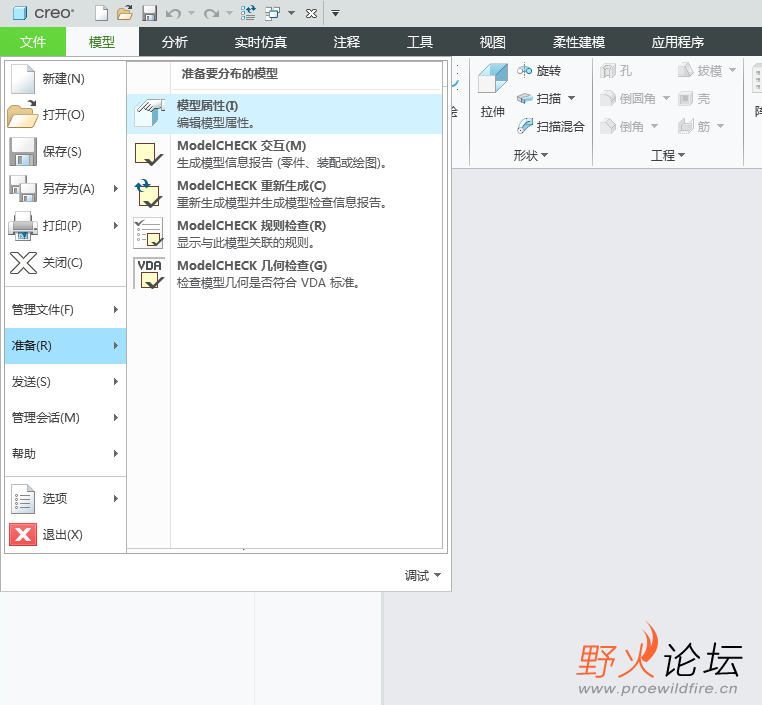Open the 筋 dropdown arrow
Viewport: 762px width, 705px height.
721,126
